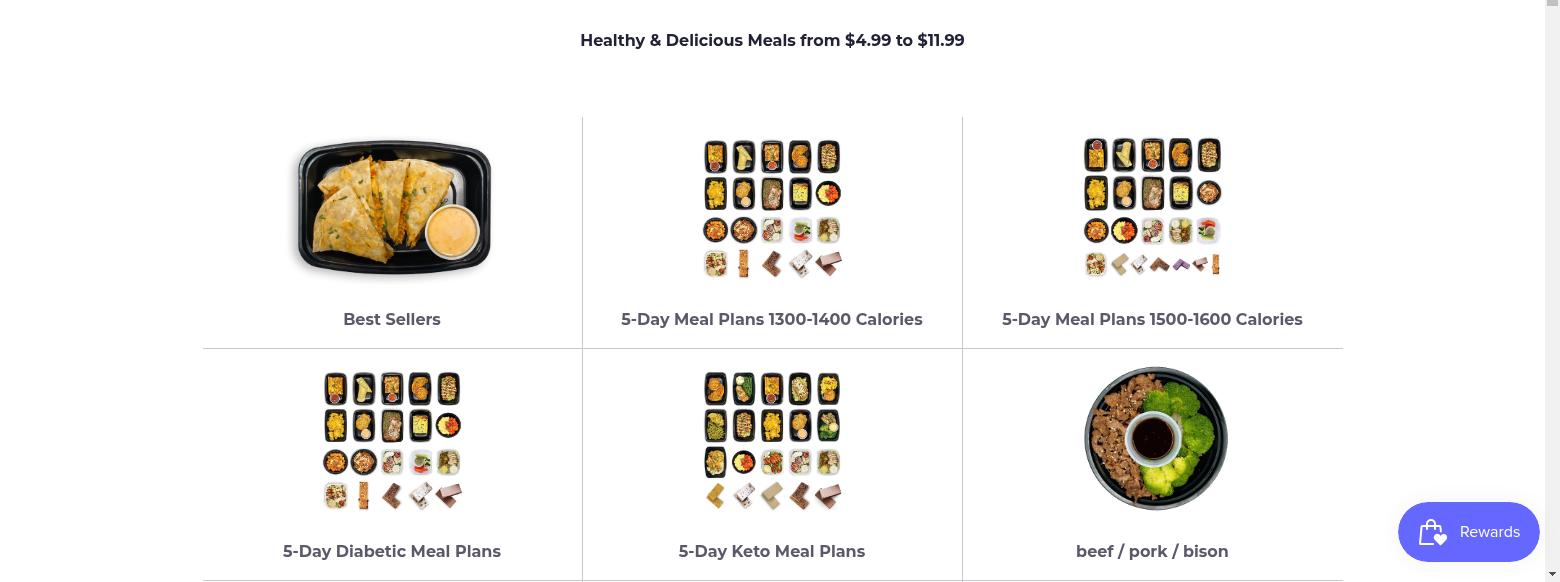Screen dimensions: 1560x582
Task: Click the Keto Meal Plans food grid
Action: point(771,439)
